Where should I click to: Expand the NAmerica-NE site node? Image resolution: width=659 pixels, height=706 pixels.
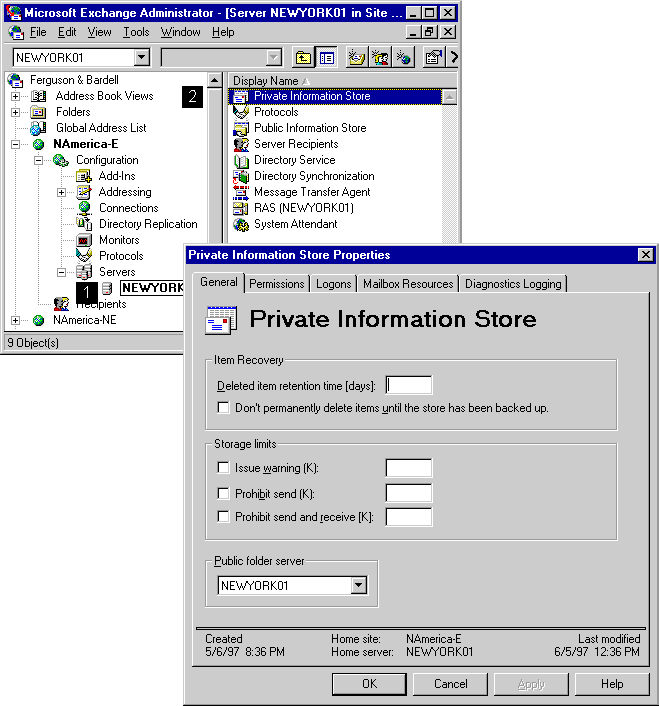click(15, 321)
